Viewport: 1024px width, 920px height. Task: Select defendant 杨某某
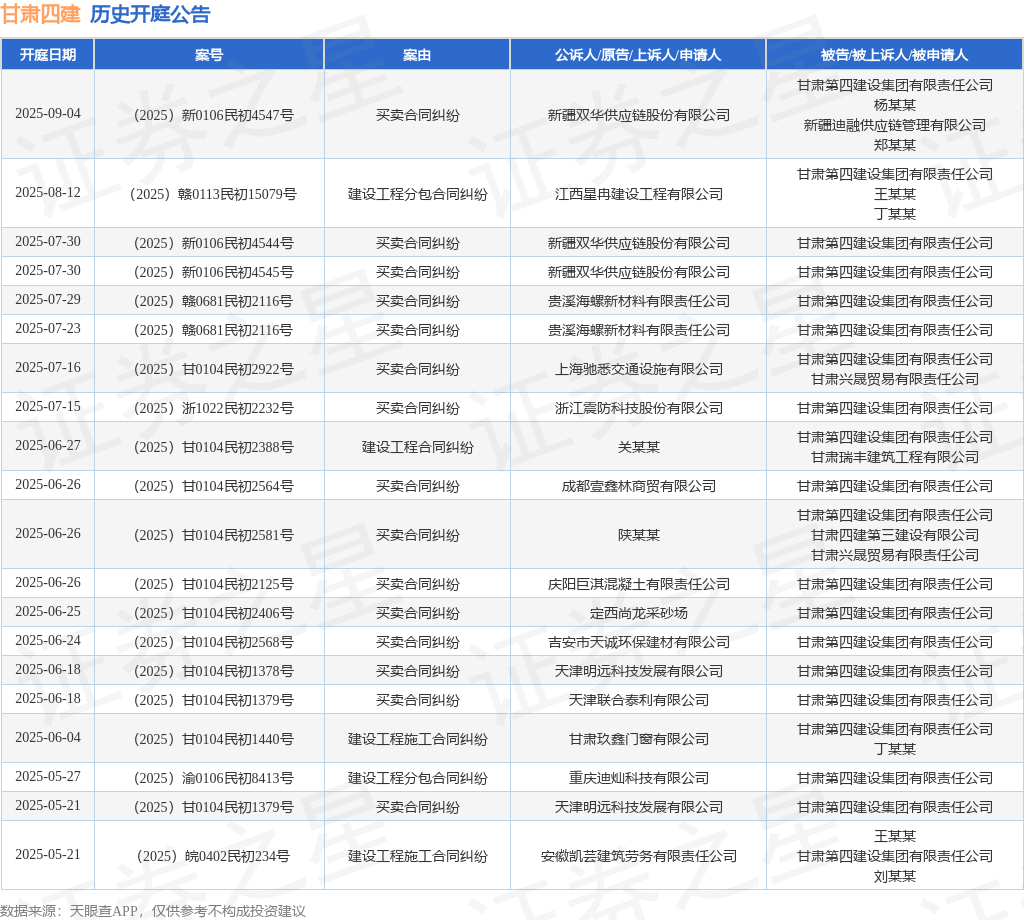(895, 105)
